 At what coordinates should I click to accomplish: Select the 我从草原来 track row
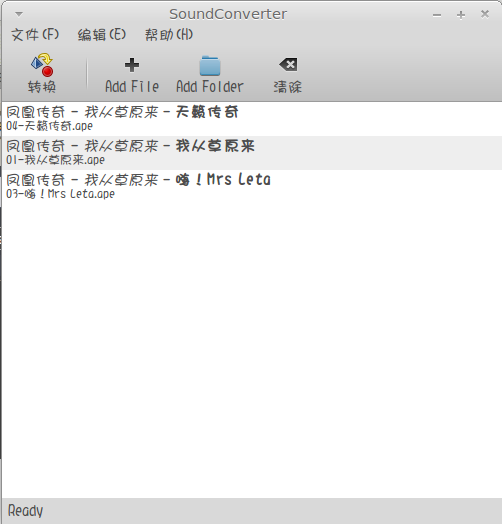(x=252, y=153)
